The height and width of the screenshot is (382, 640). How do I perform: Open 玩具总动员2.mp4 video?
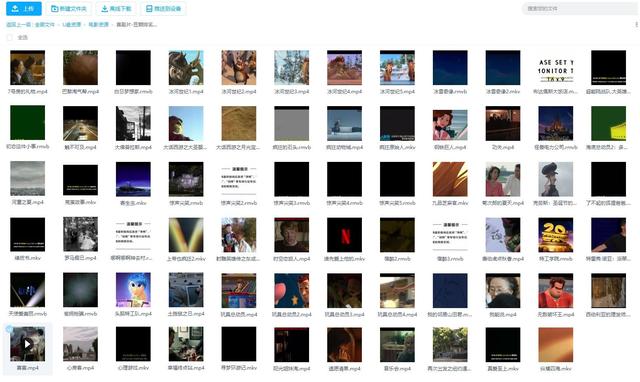[291, 290]
